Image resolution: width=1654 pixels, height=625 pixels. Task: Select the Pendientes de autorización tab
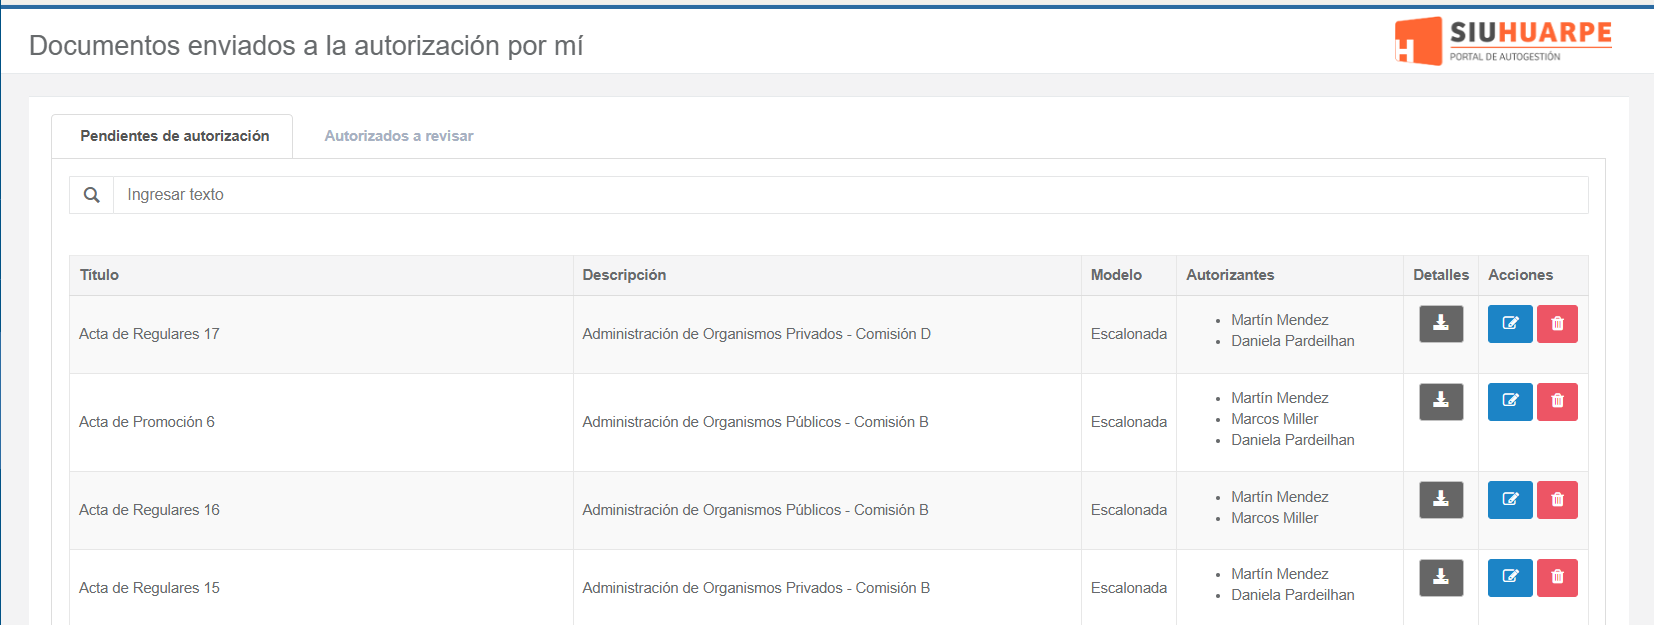(174, 136)
